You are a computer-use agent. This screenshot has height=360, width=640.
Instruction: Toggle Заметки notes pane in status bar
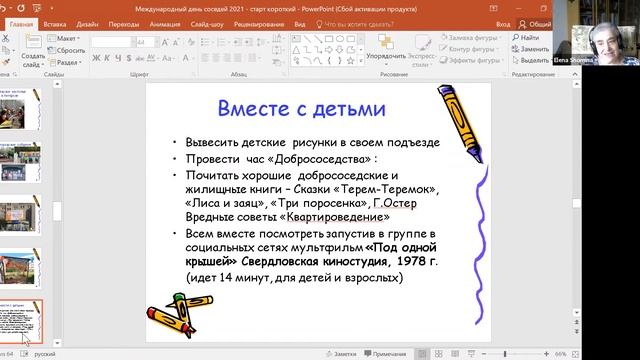(341, 354)
